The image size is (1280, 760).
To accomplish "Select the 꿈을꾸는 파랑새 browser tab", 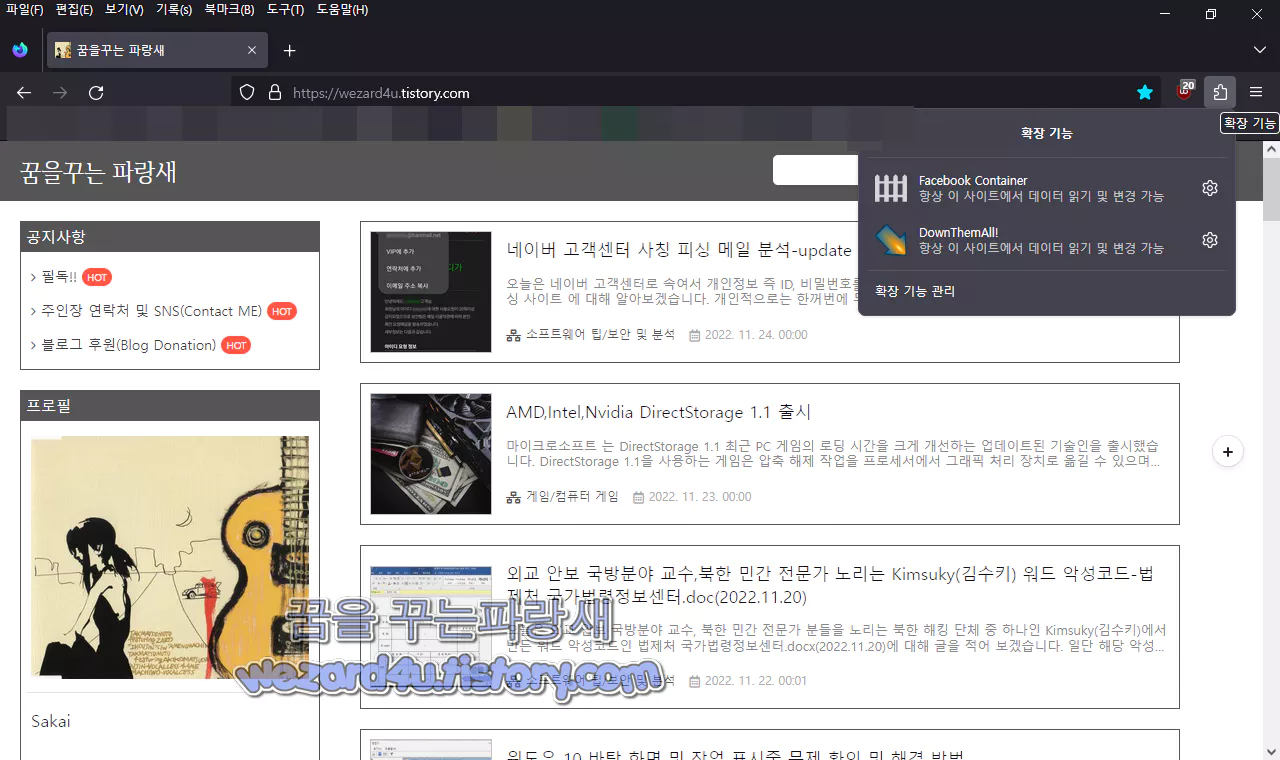I will click(157, 50).
